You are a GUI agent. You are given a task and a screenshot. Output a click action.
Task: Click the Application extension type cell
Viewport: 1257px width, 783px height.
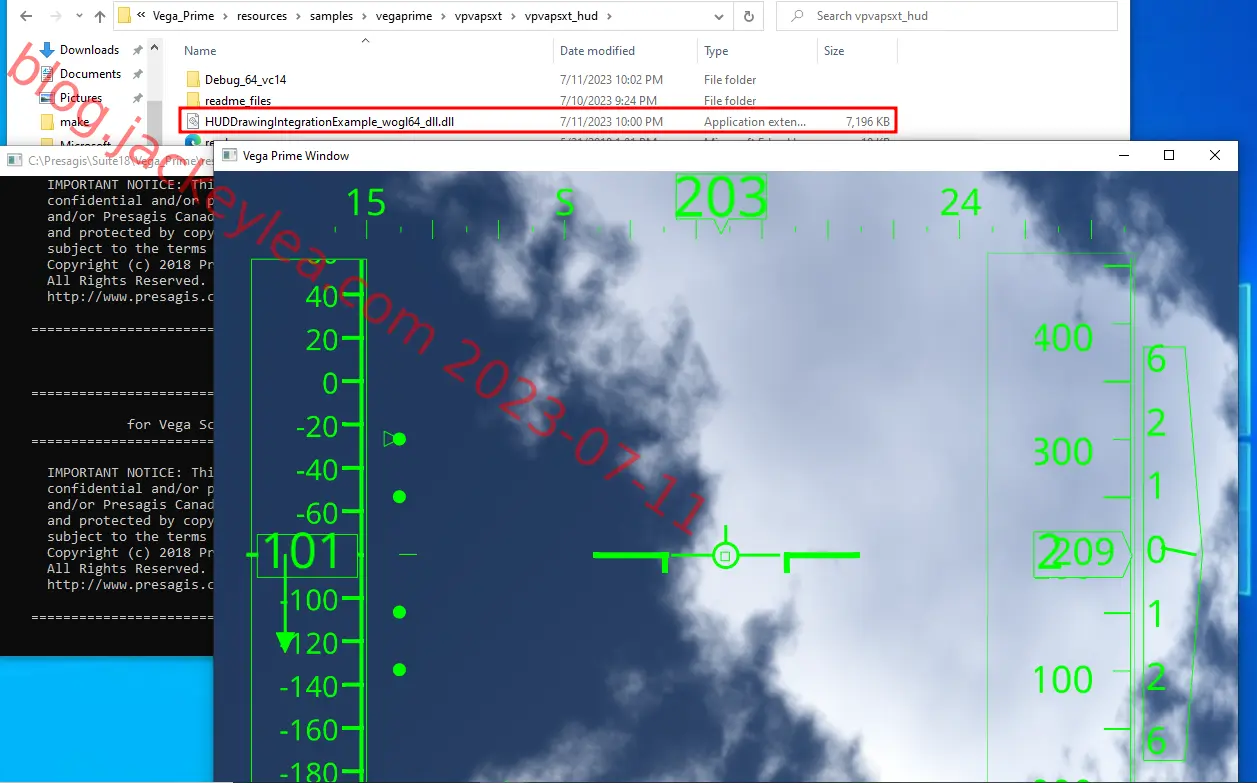(x=755, y=122)
